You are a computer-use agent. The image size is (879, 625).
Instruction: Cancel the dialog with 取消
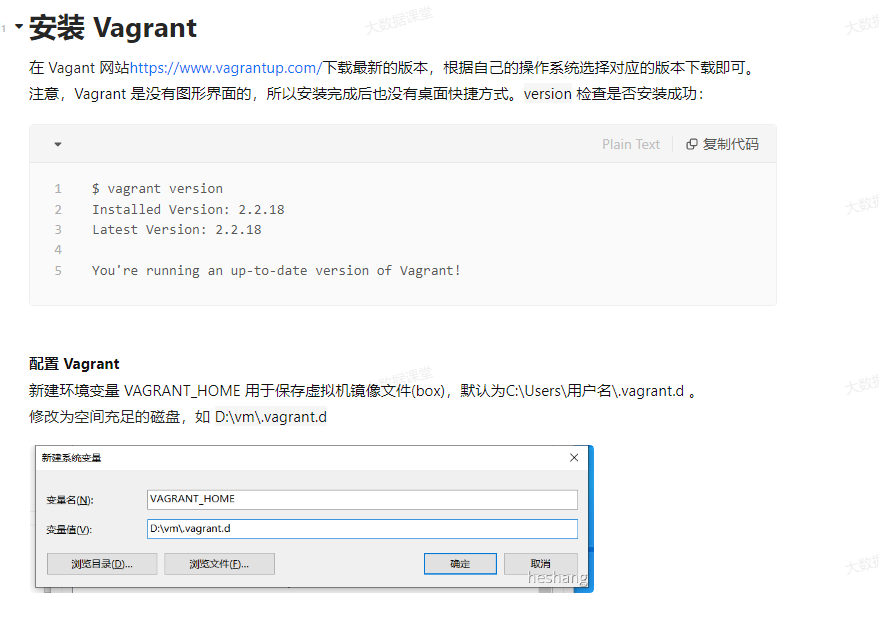click(540, 564)
